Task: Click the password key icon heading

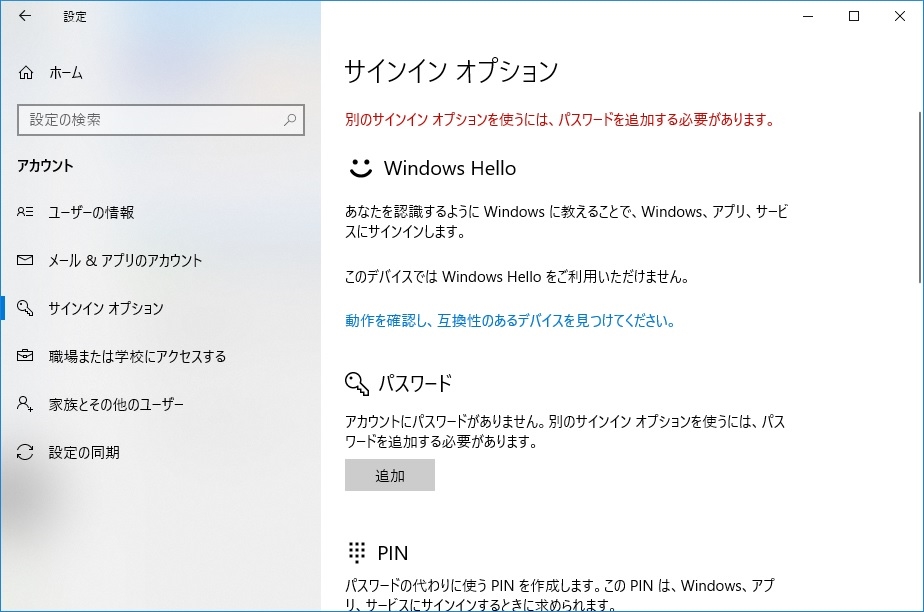Action: click(357, 383)
